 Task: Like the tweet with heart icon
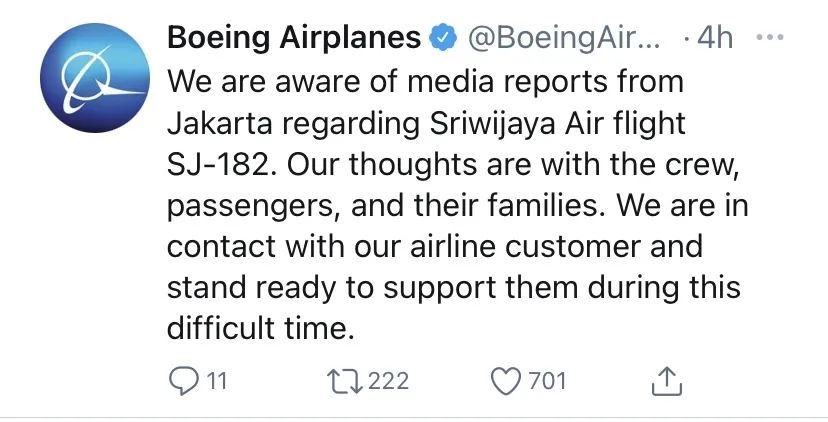coord(506,381)
